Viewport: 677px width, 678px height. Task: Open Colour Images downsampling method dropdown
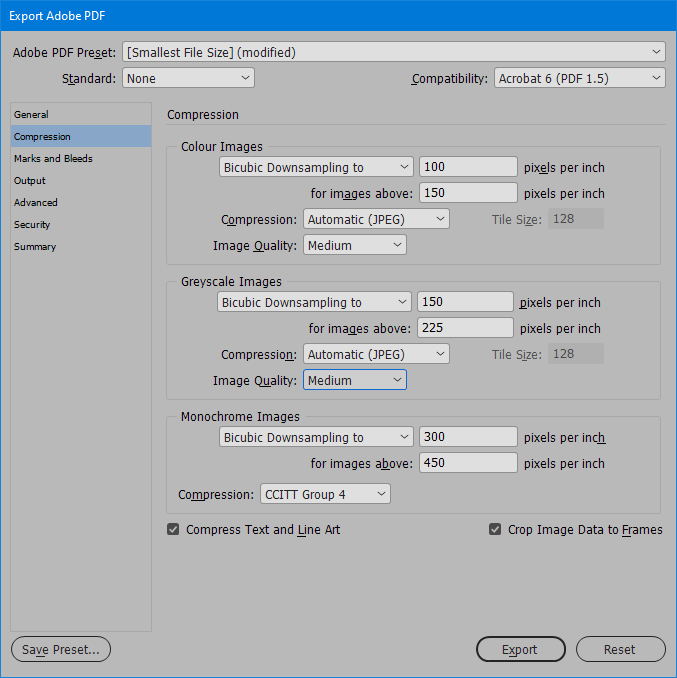[x=316, y=167]
